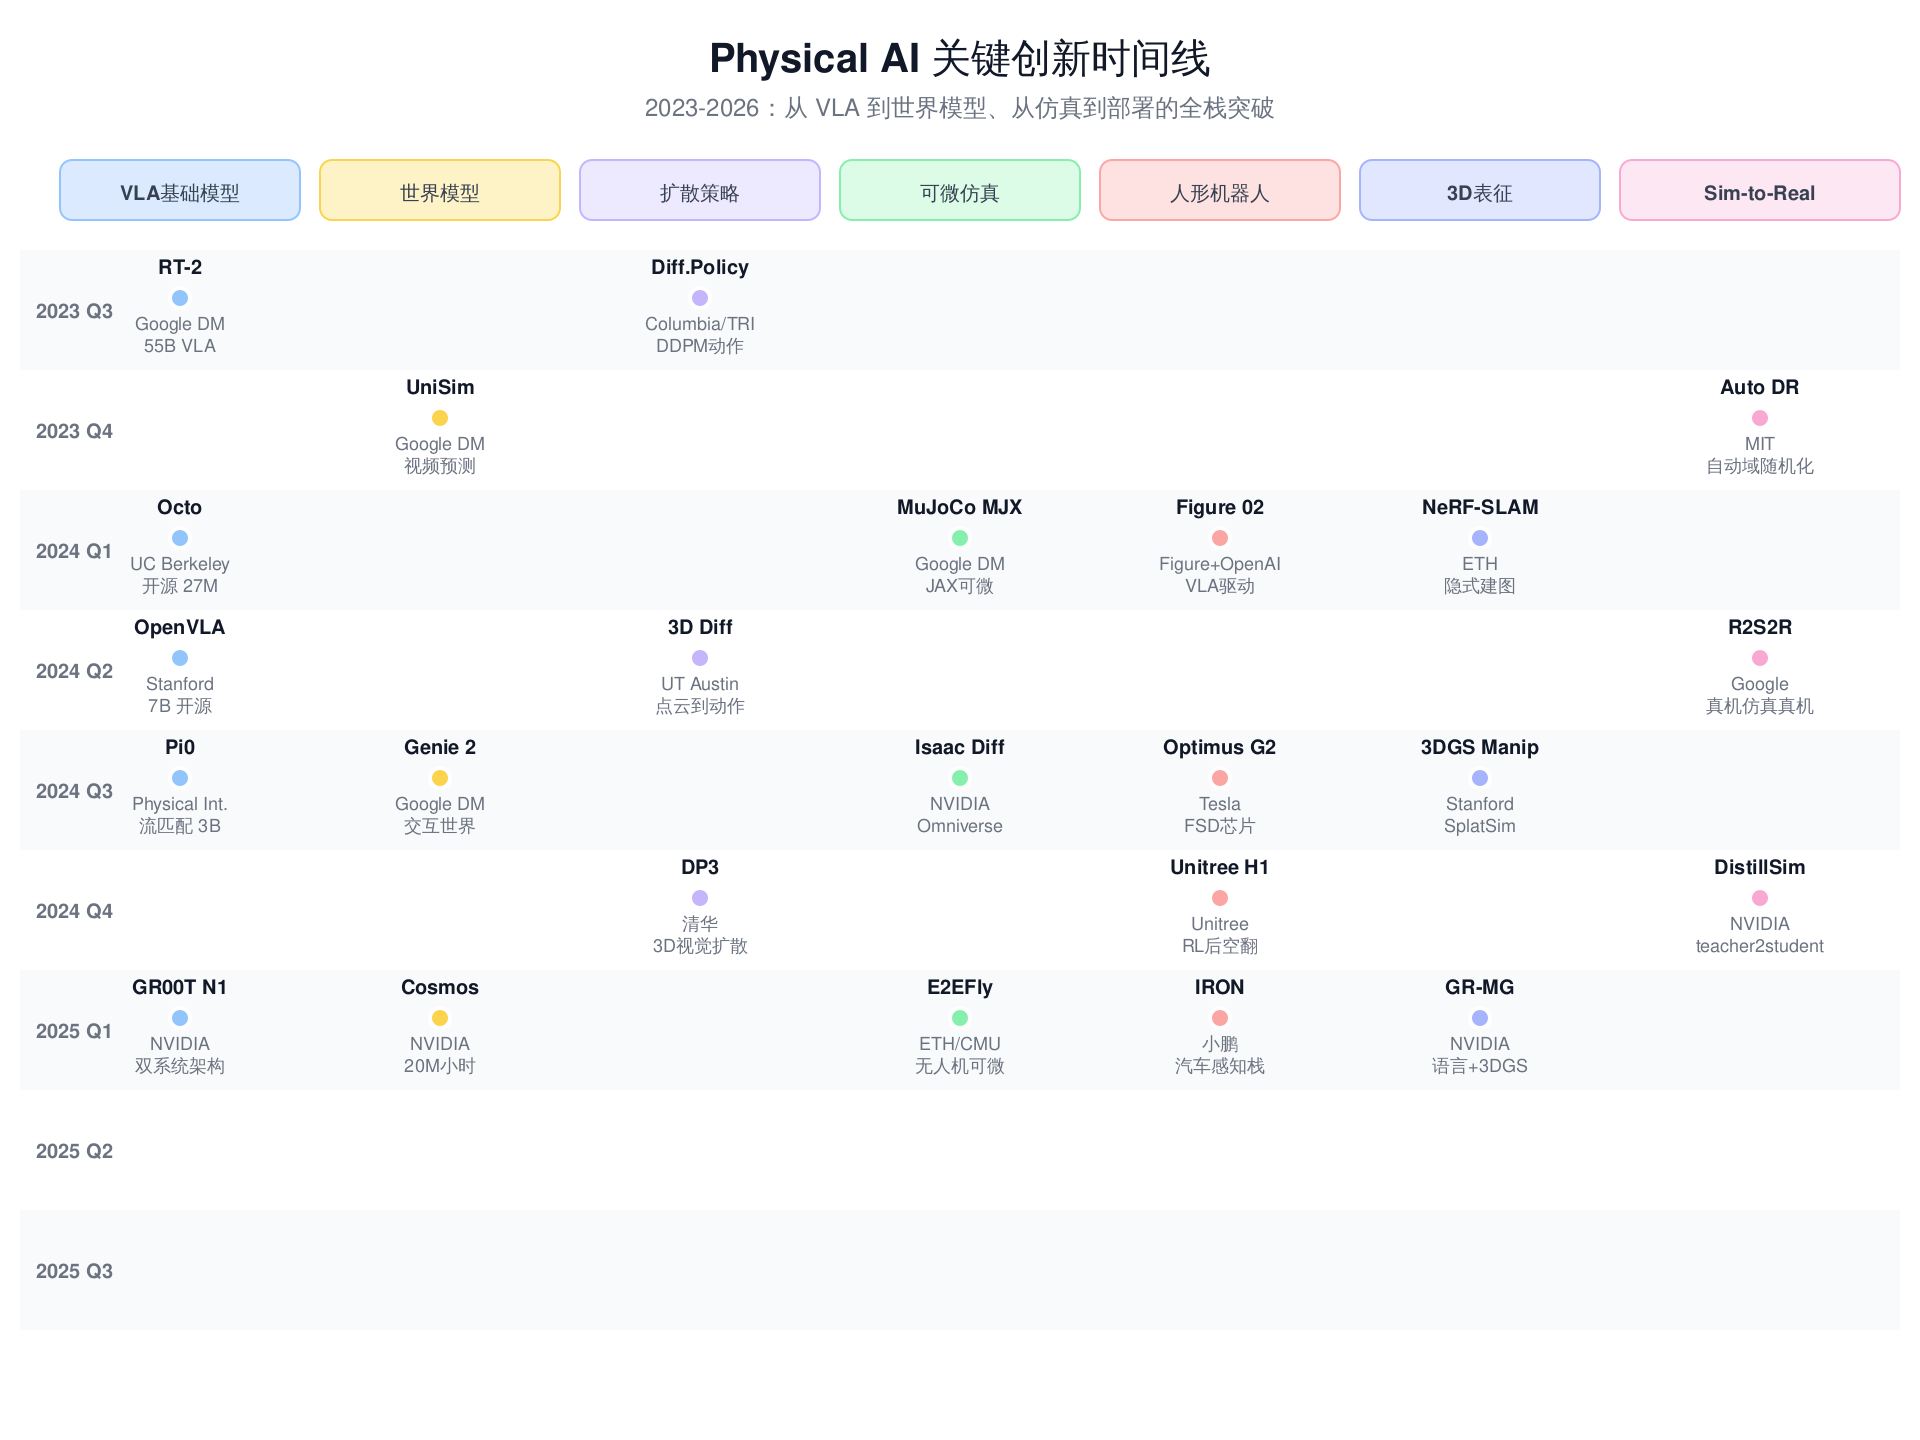Click the Cosmos timeline dot
This screenshot has height=1440, width=1920.
440,1018
